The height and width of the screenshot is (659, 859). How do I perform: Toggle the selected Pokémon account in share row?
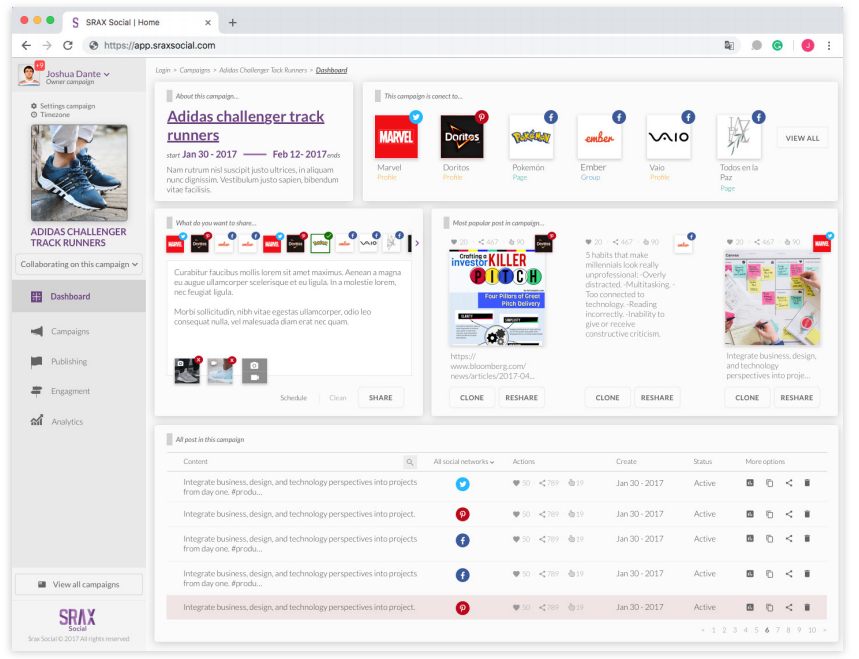coord(320,243)
